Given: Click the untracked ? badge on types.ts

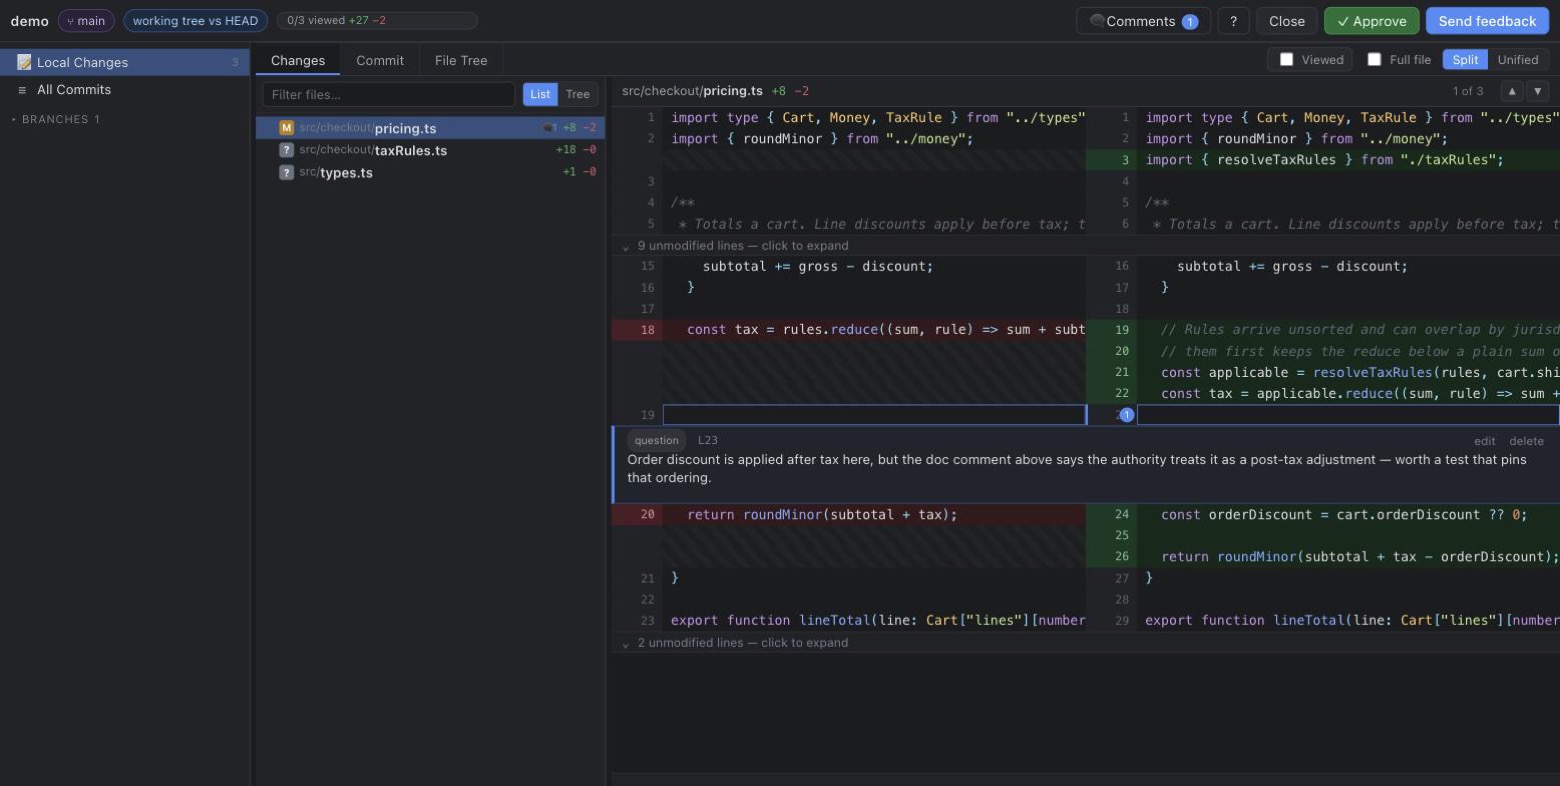Looking at the screenshot, I should pos(286,172).
